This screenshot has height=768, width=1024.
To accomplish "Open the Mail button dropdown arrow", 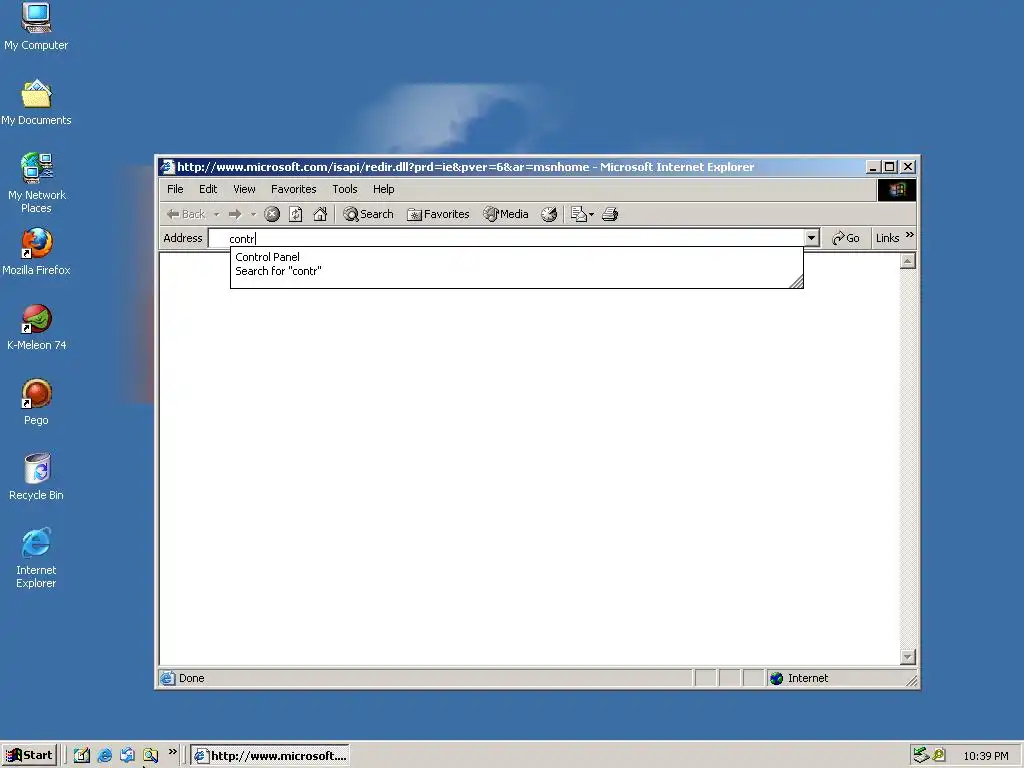I will click(592, 214).
